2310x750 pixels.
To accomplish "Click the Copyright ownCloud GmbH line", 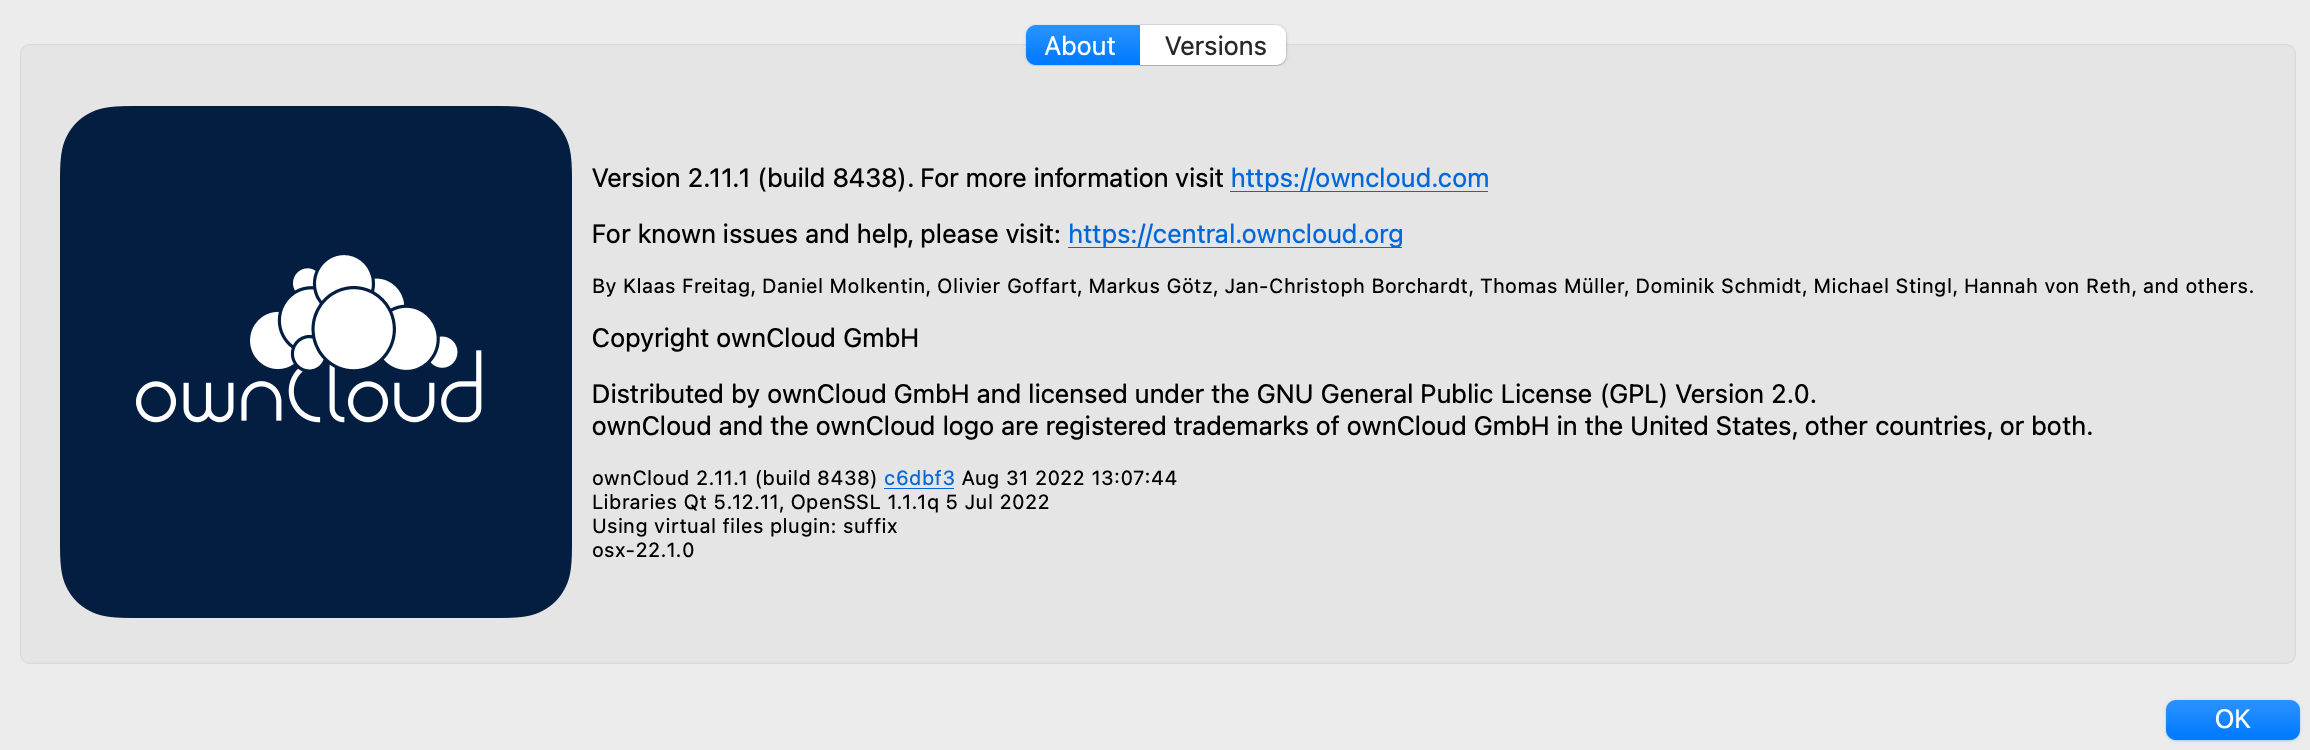I will 754,337.
